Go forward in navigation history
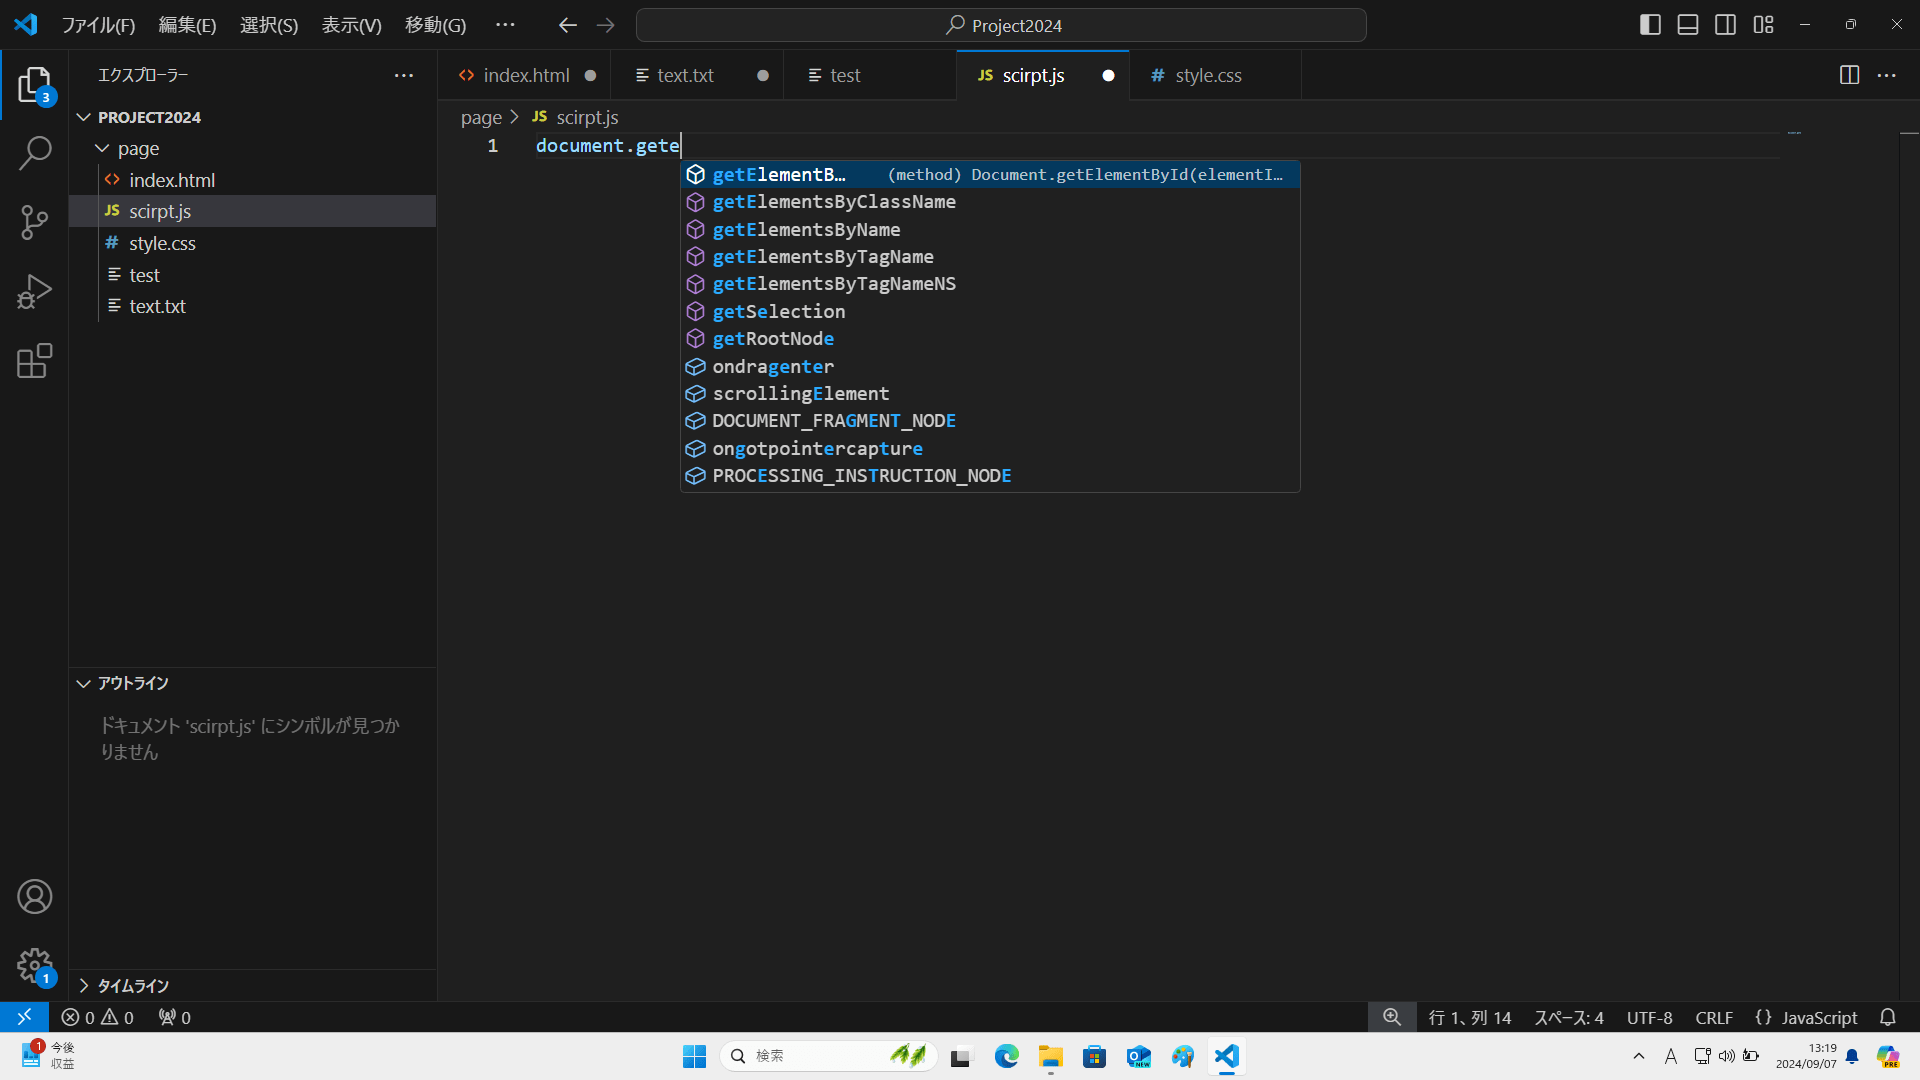Viewport: 1920px width, 1080px height. (x=606, y=25)
